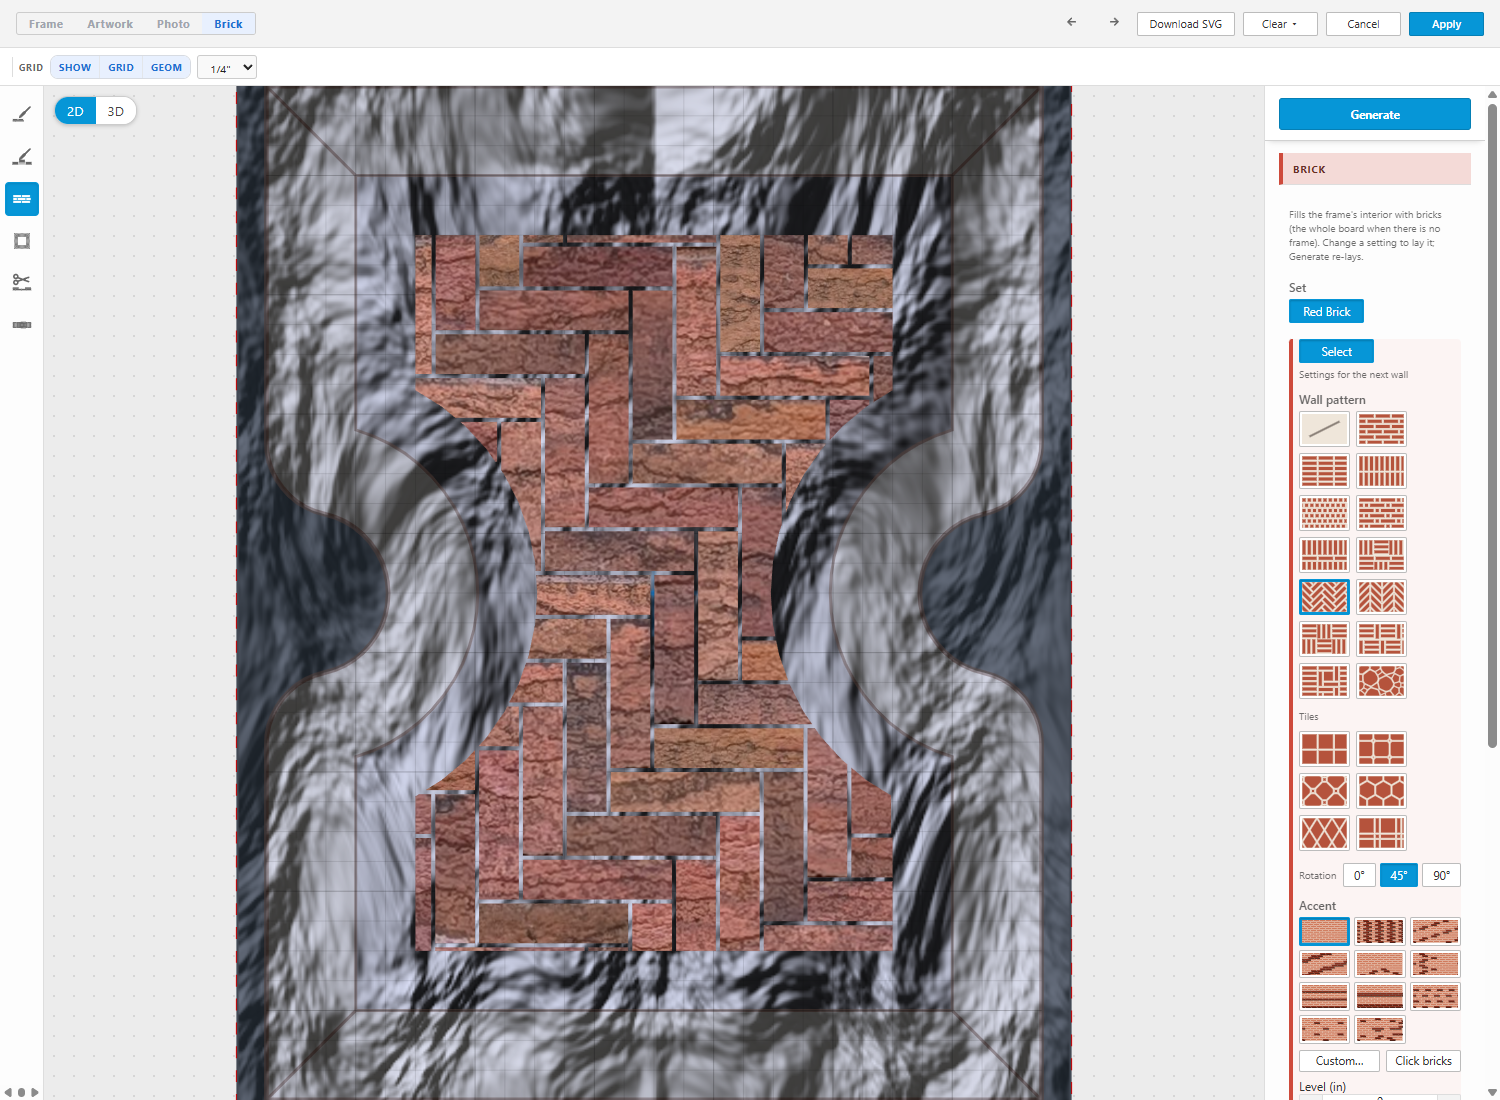
Task: Switch view to 2D
Action: click(75, 111)
